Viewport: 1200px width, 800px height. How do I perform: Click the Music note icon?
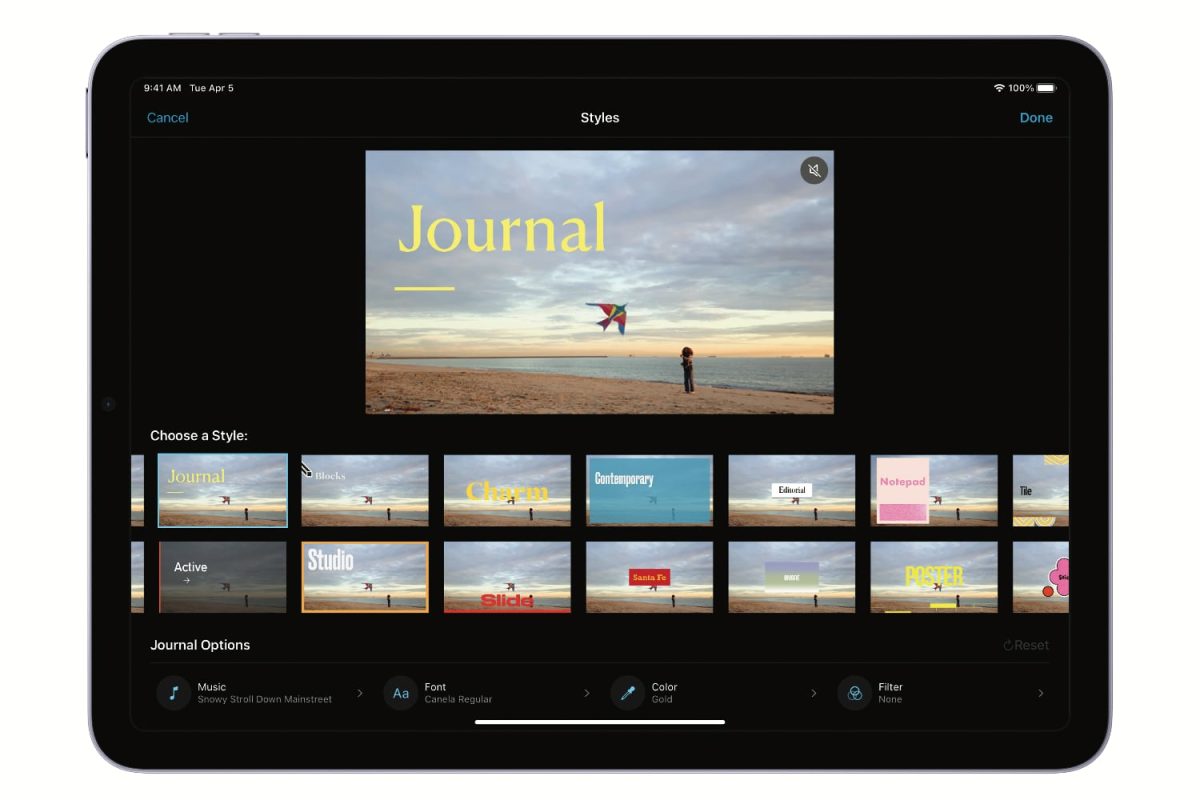coord(173,693)
